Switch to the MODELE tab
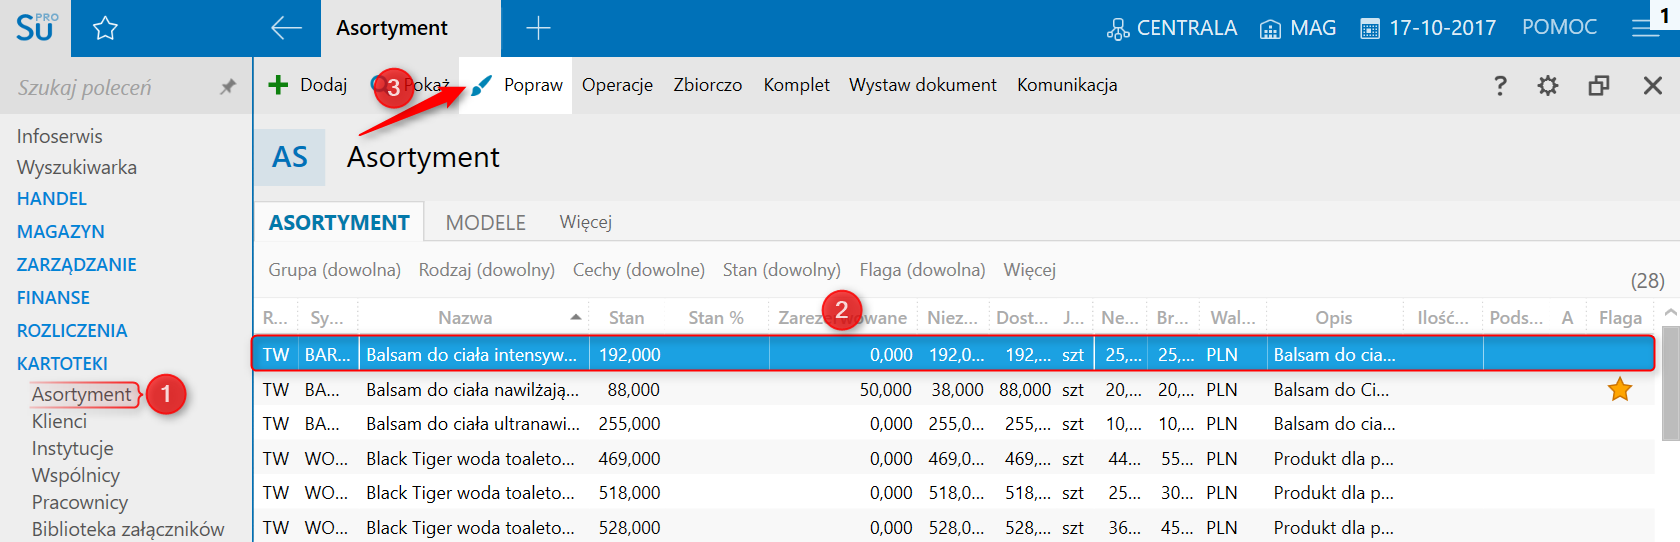Screen dimensions: 1680x542 point(486,222)
